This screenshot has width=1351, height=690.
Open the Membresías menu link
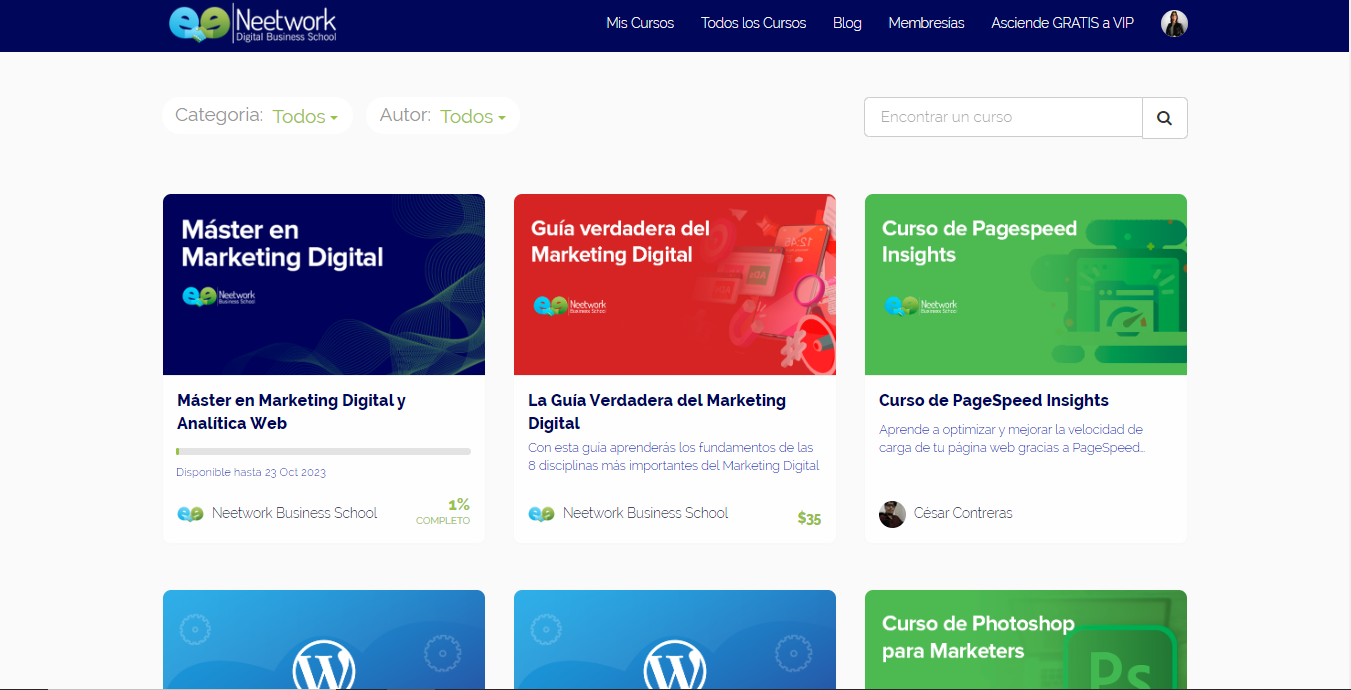pos(926,23)
